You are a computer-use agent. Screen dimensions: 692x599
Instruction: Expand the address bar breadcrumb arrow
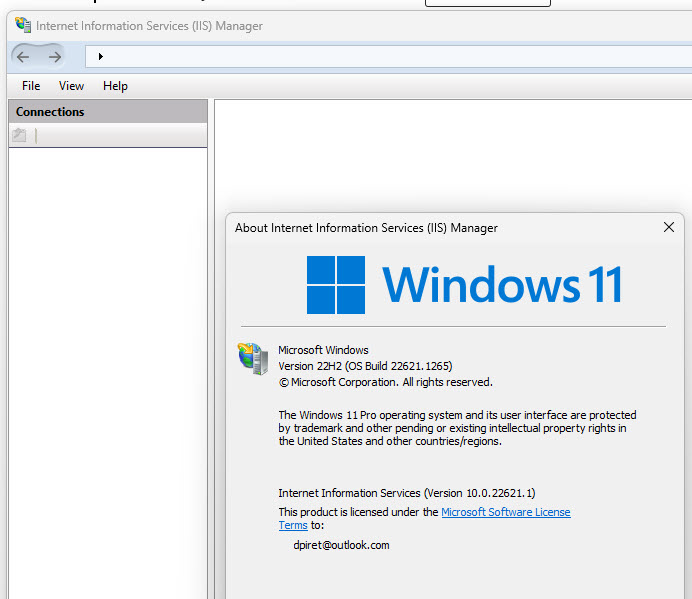(x=101, y=57)
